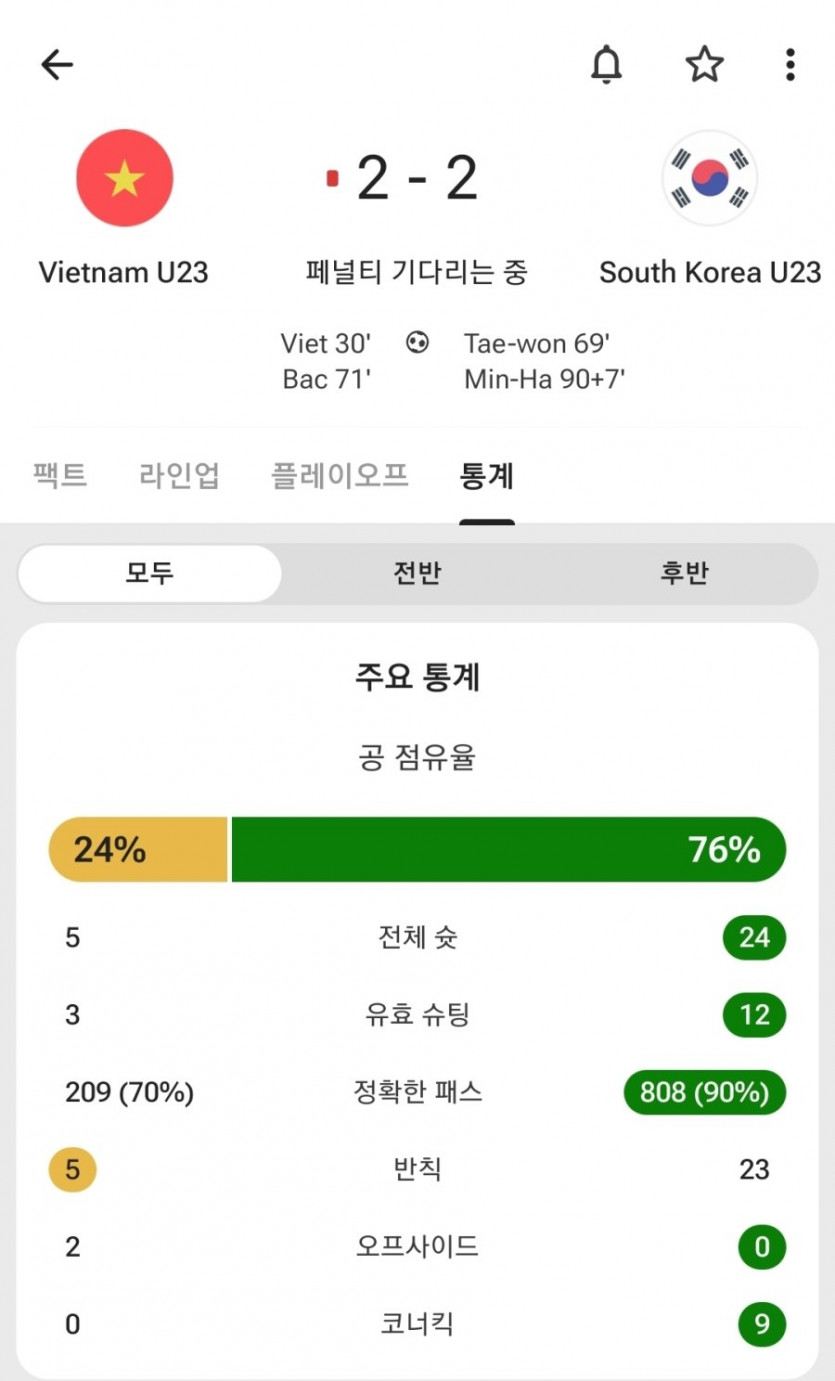This screenshot has width=835, height=1381.
Task: Tap the Vietnam U23 team name
Action: point(123,272)
